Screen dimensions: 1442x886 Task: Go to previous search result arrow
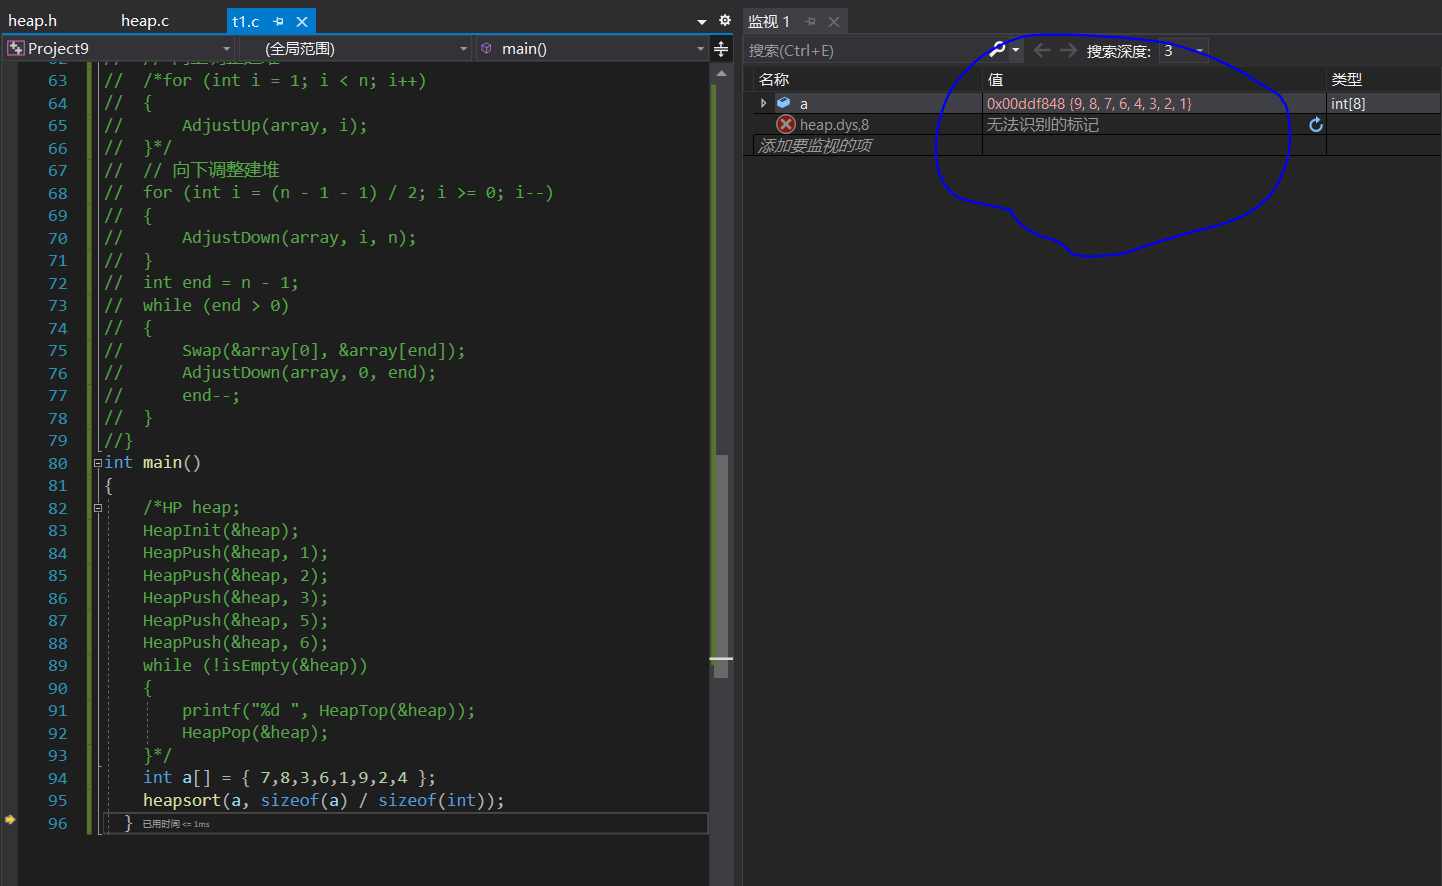1042,50
